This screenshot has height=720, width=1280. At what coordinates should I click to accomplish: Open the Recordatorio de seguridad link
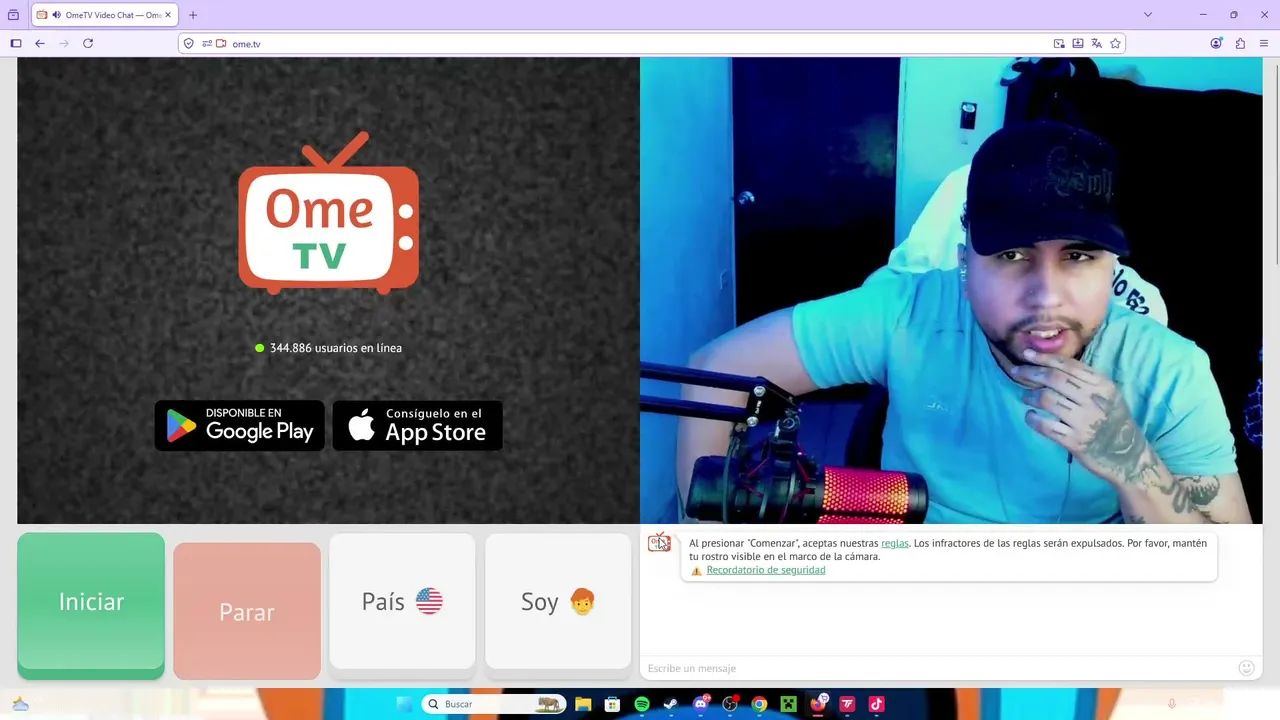coord(766,570)
